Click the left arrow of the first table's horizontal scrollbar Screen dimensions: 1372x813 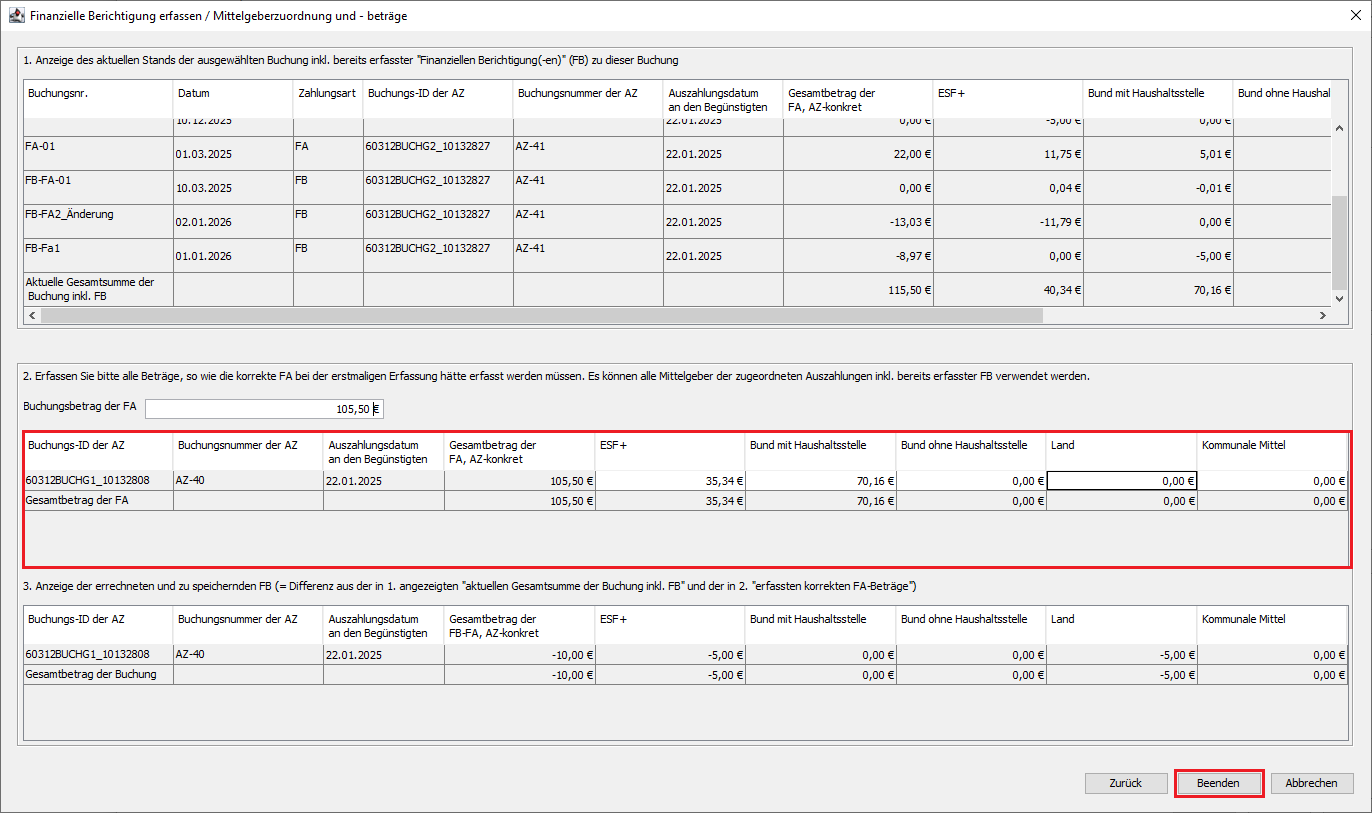tap(31, 316)
